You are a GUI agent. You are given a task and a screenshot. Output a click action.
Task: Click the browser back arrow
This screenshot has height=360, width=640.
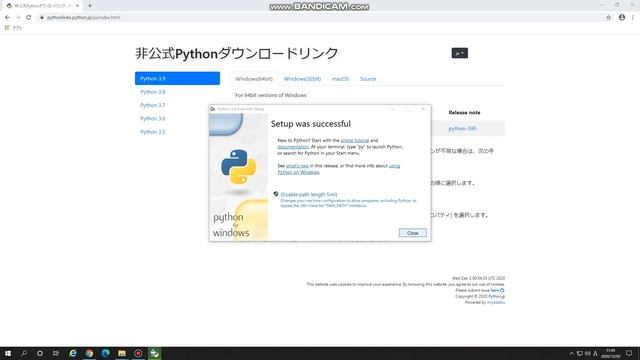pyautogui.click(x=7, y=18)
